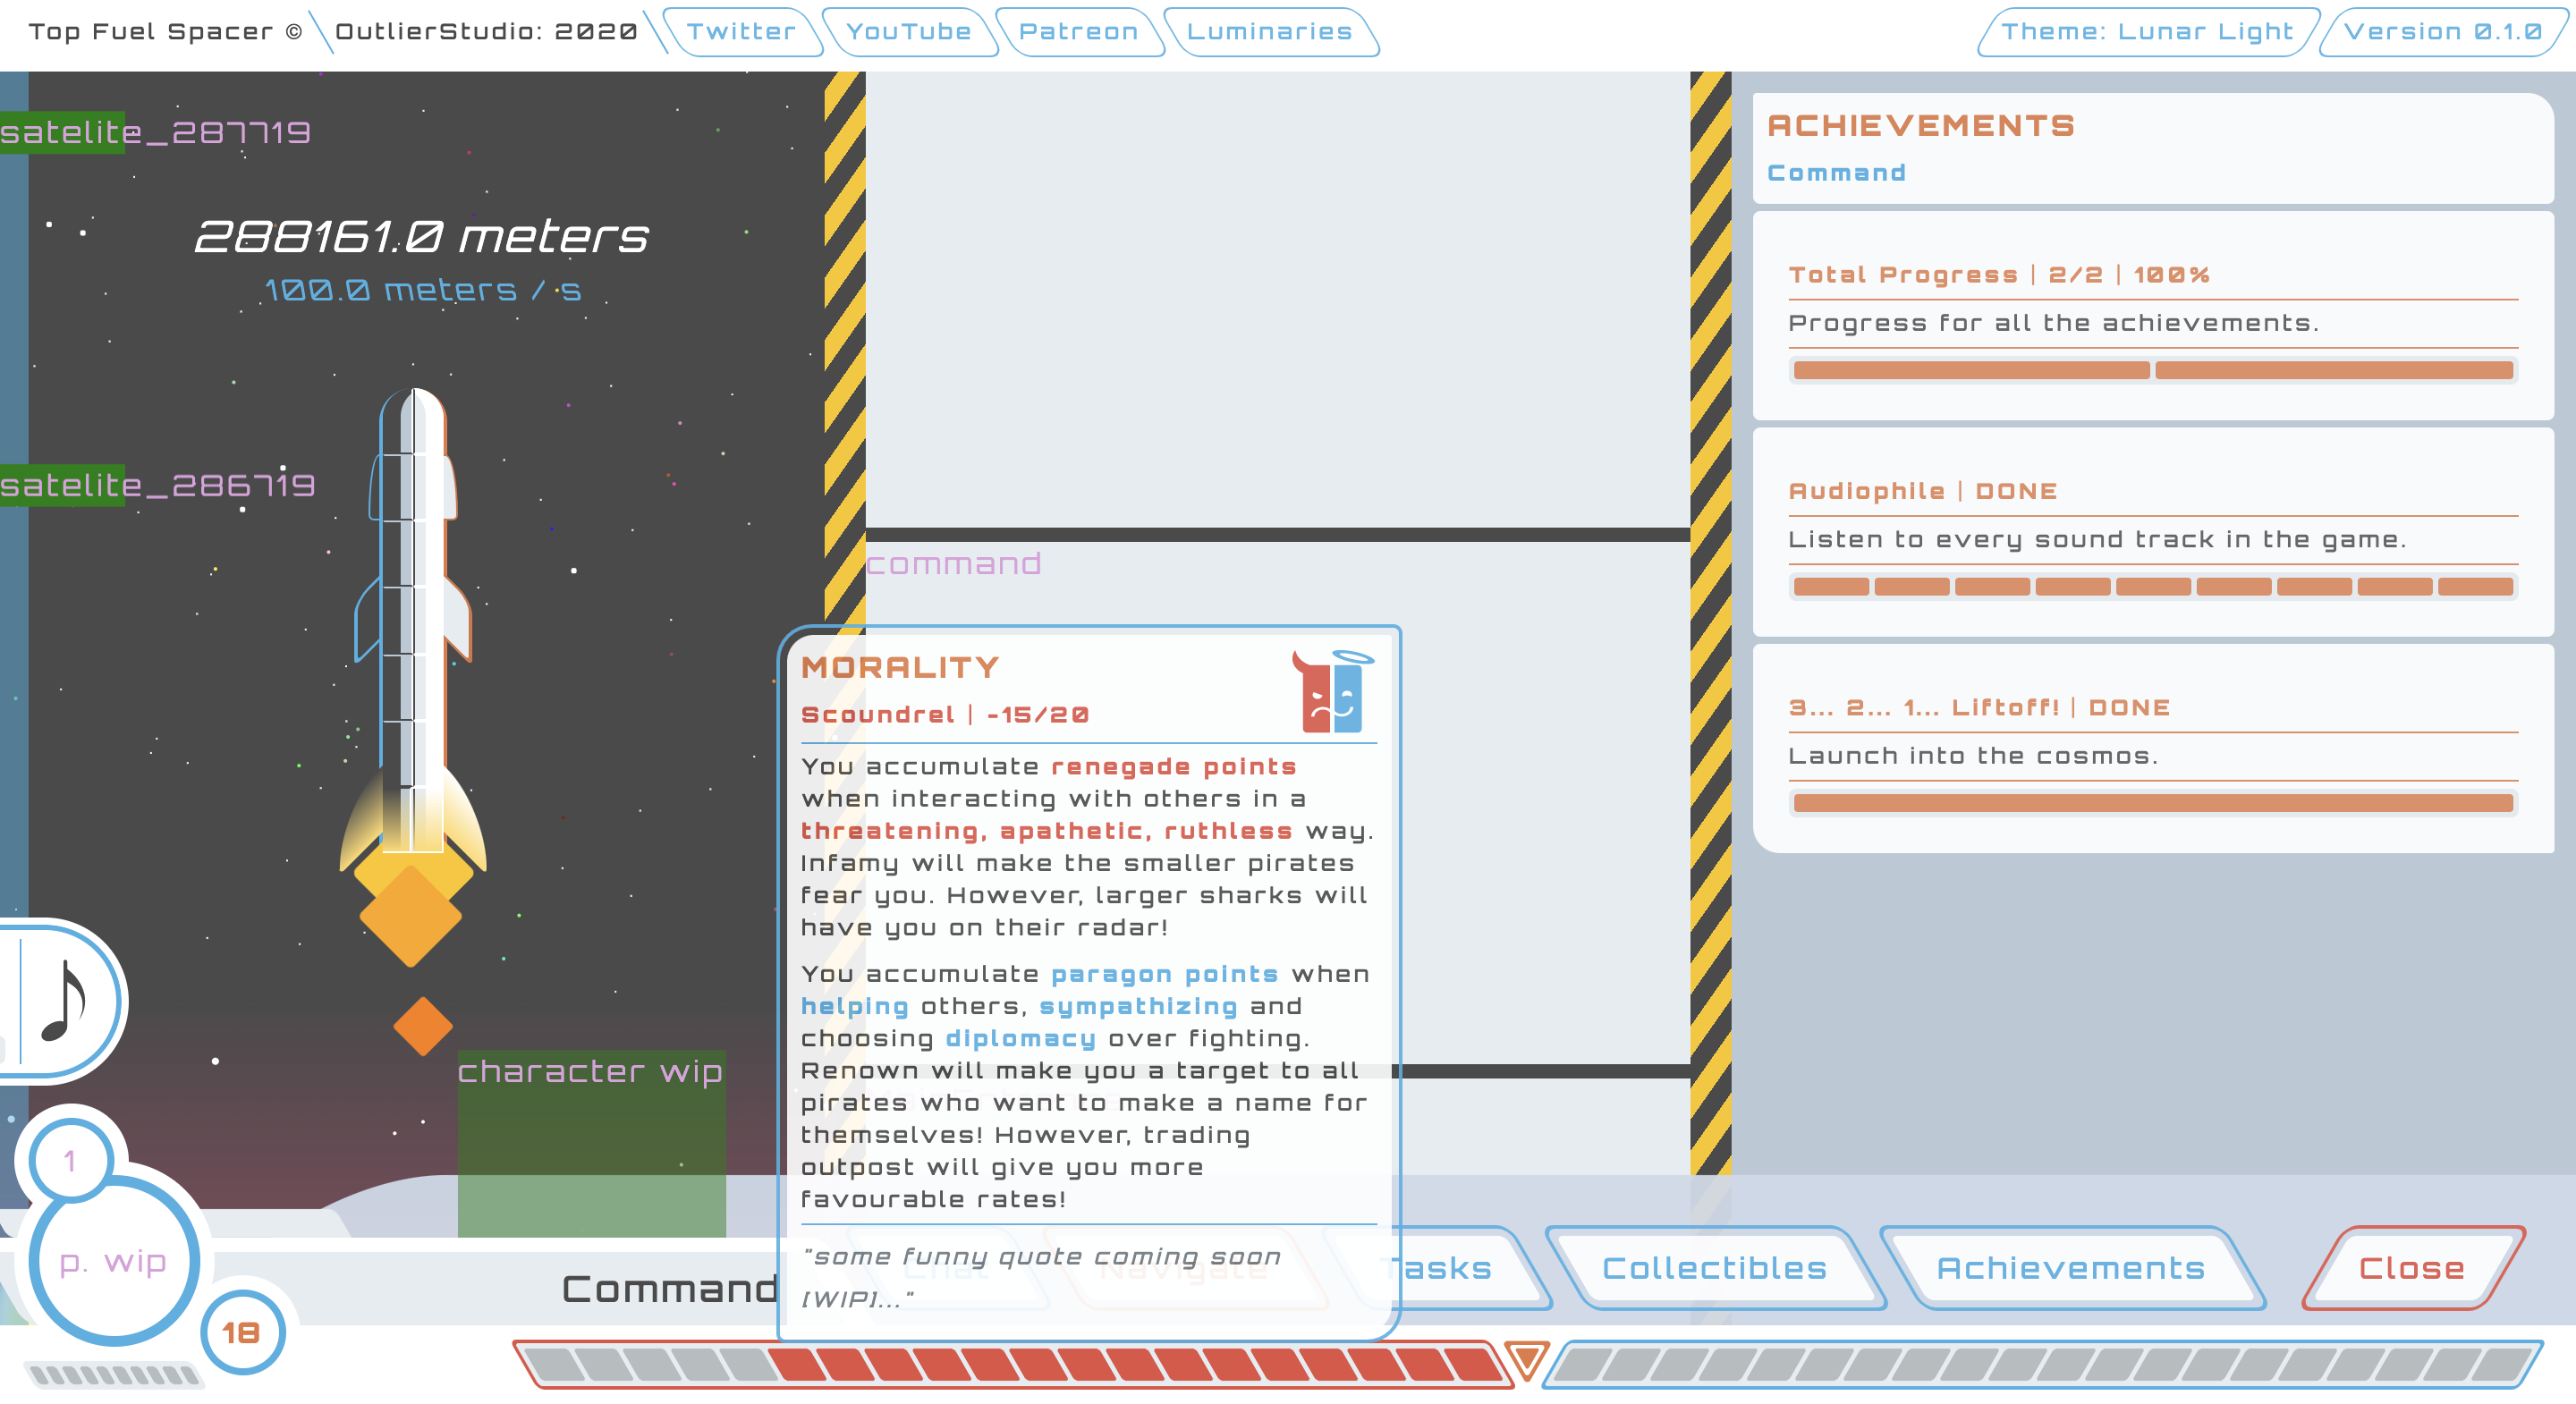This screenshot has width=2576, height=1404.
Task: Click the 100.0 meters / s speed readout
Action: (423, 290)
